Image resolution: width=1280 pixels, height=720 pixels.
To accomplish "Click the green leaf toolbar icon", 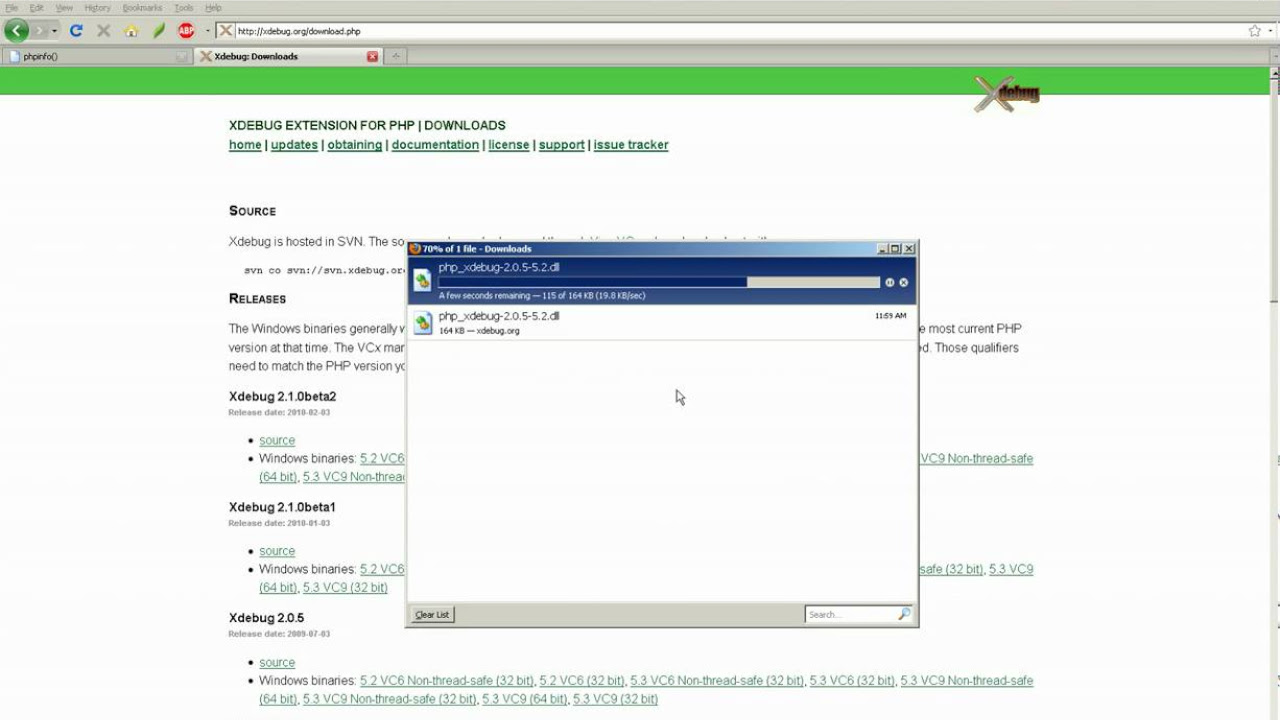I will 159,31.
